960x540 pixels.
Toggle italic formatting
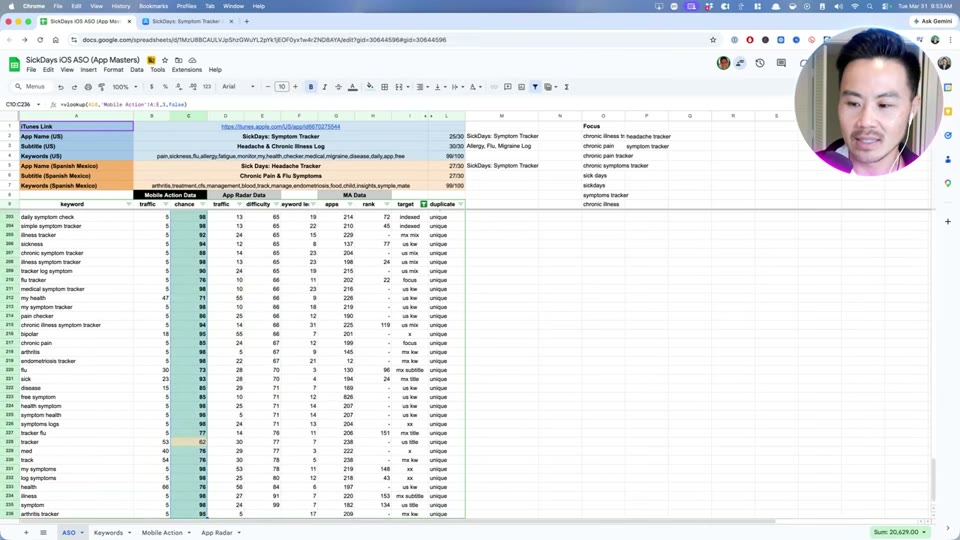(x=324, y=87)
